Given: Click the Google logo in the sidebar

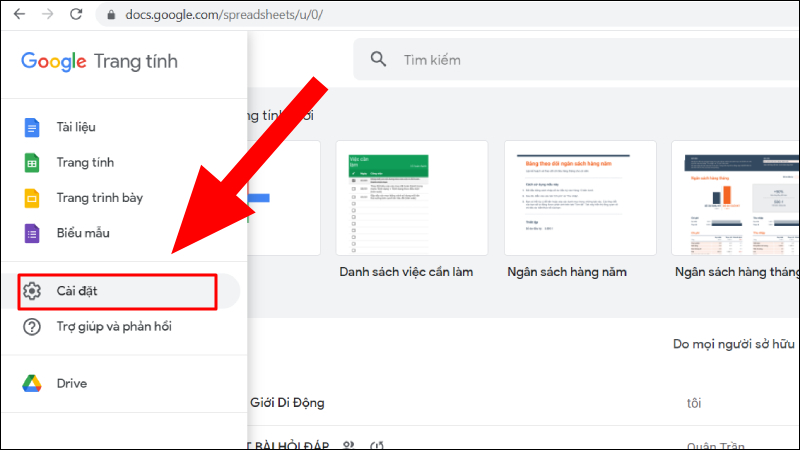Looking at the screenshot, I should click(x=54, y=61).
